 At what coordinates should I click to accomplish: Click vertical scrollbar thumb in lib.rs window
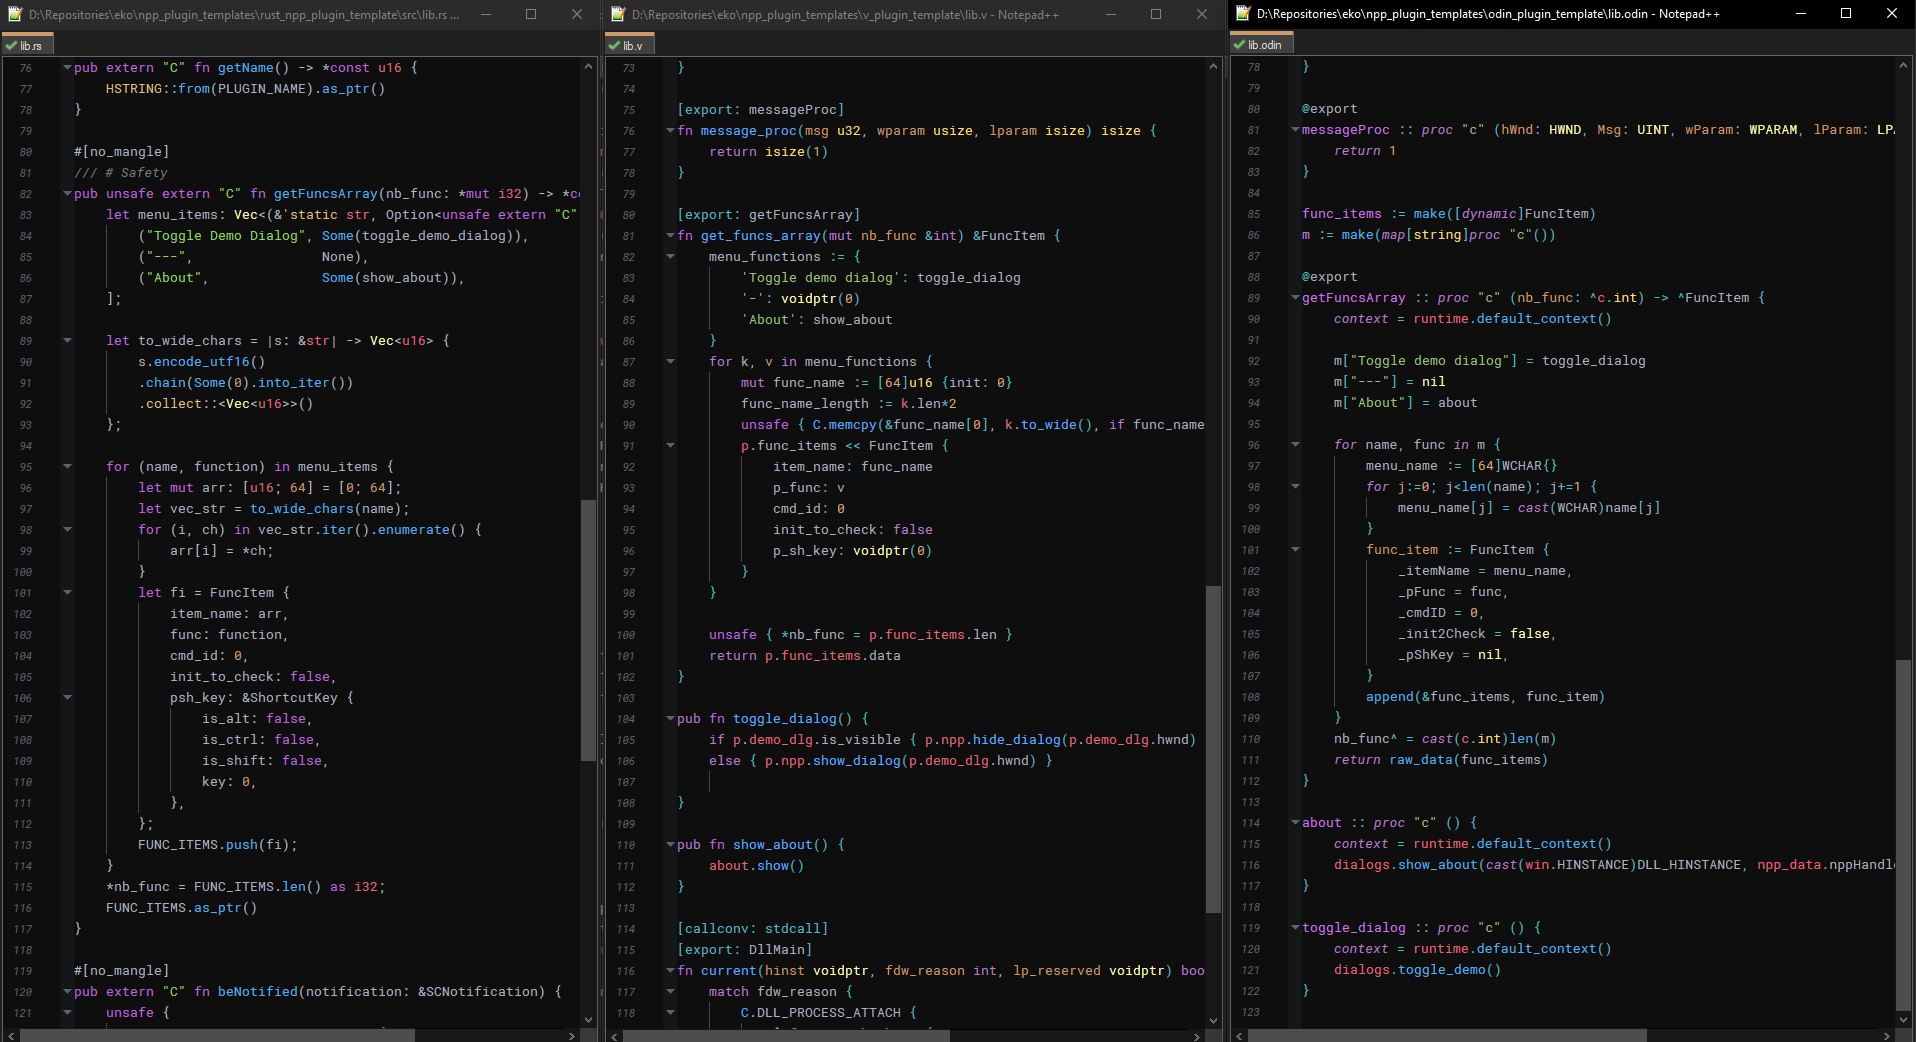pyautogui.click(x=588, y=630)
